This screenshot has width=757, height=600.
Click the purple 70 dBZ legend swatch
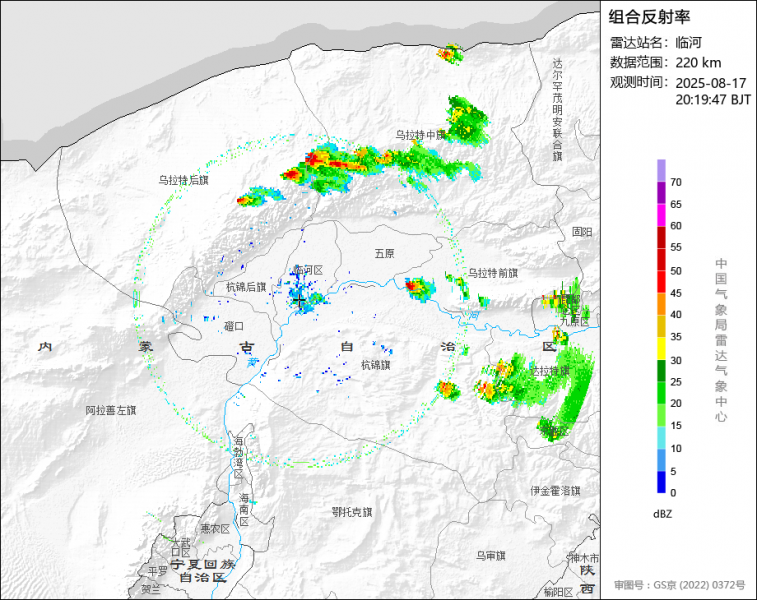(662, 171)
